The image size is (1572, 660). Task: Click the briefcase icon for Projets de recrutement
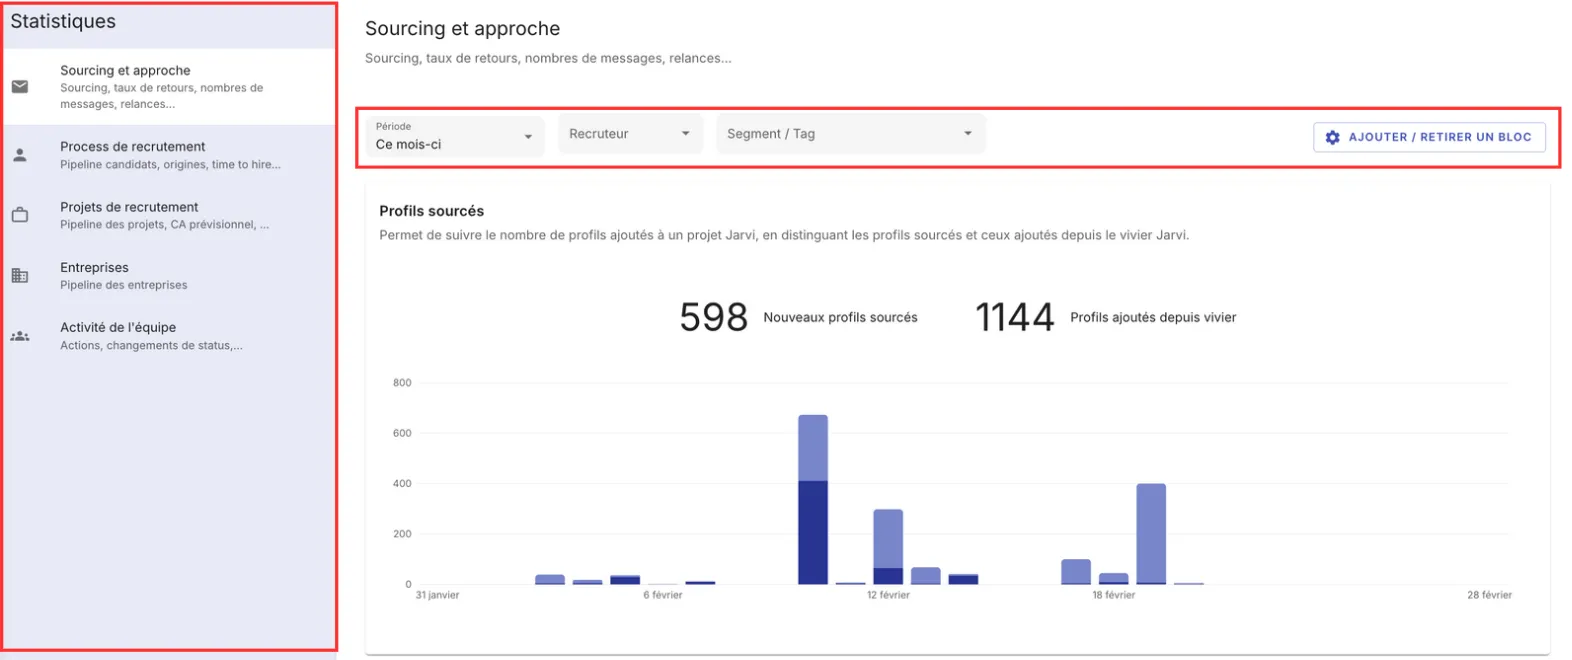click(20, 215)
